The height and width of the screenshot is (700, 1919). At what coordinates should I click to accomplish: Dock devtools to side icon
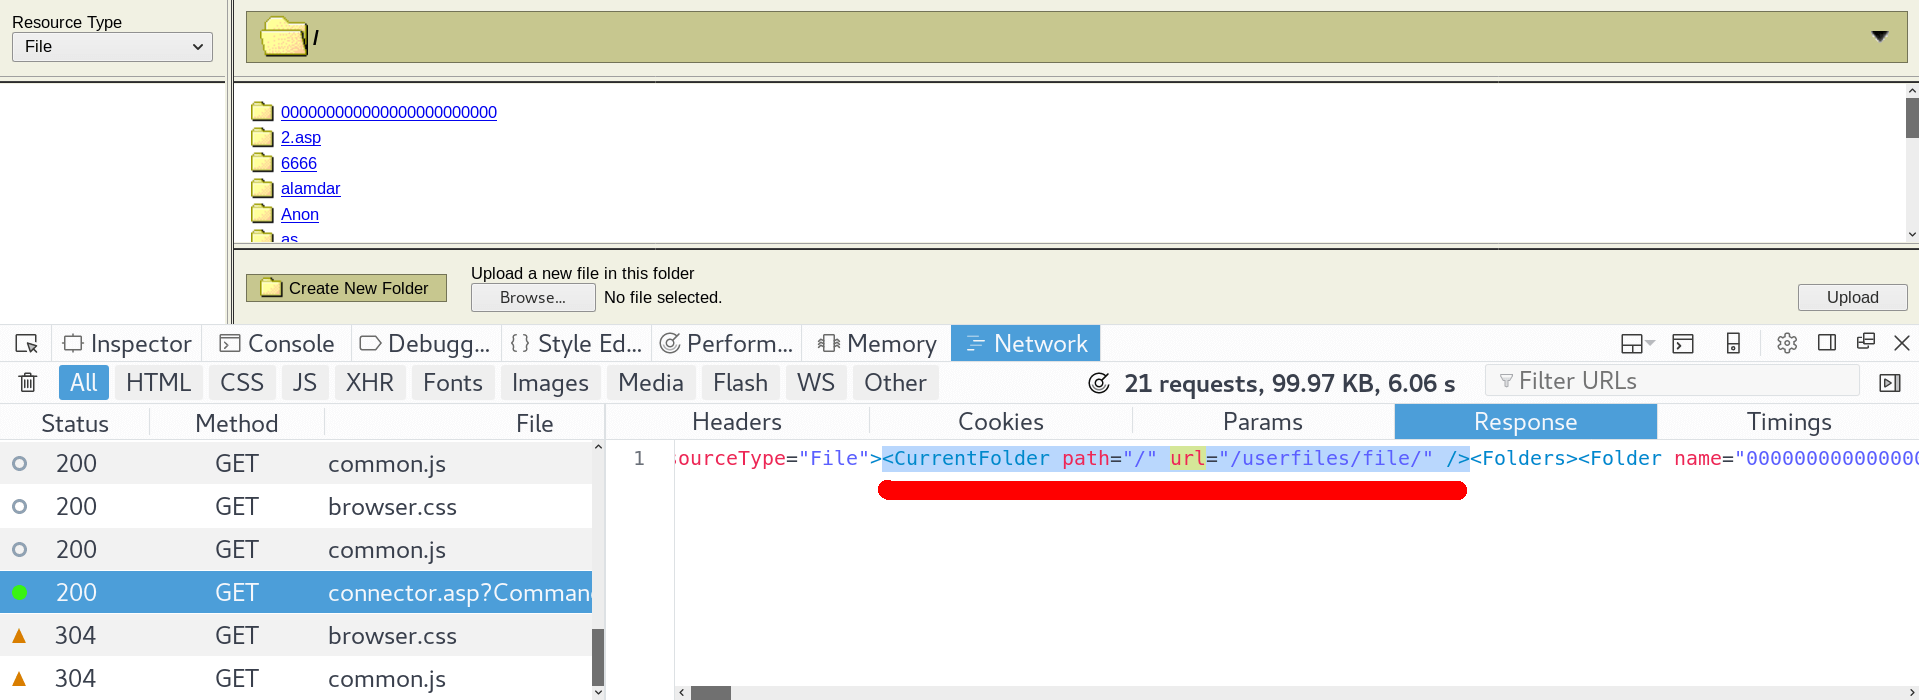[1827, 343]
